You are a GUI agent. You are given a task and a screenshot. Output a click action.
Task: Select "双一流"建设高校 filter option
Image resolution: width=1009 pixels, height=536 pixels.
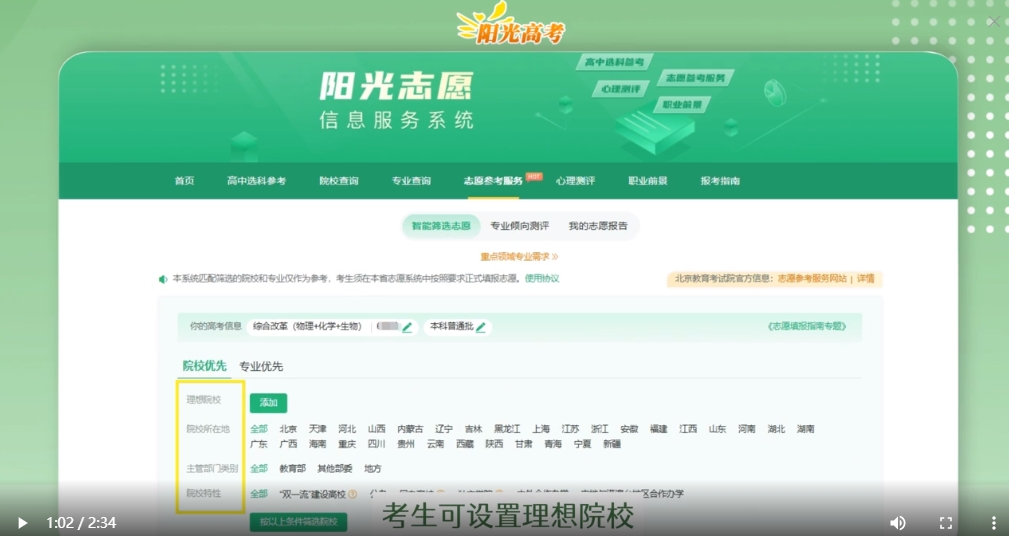point(313,494)
